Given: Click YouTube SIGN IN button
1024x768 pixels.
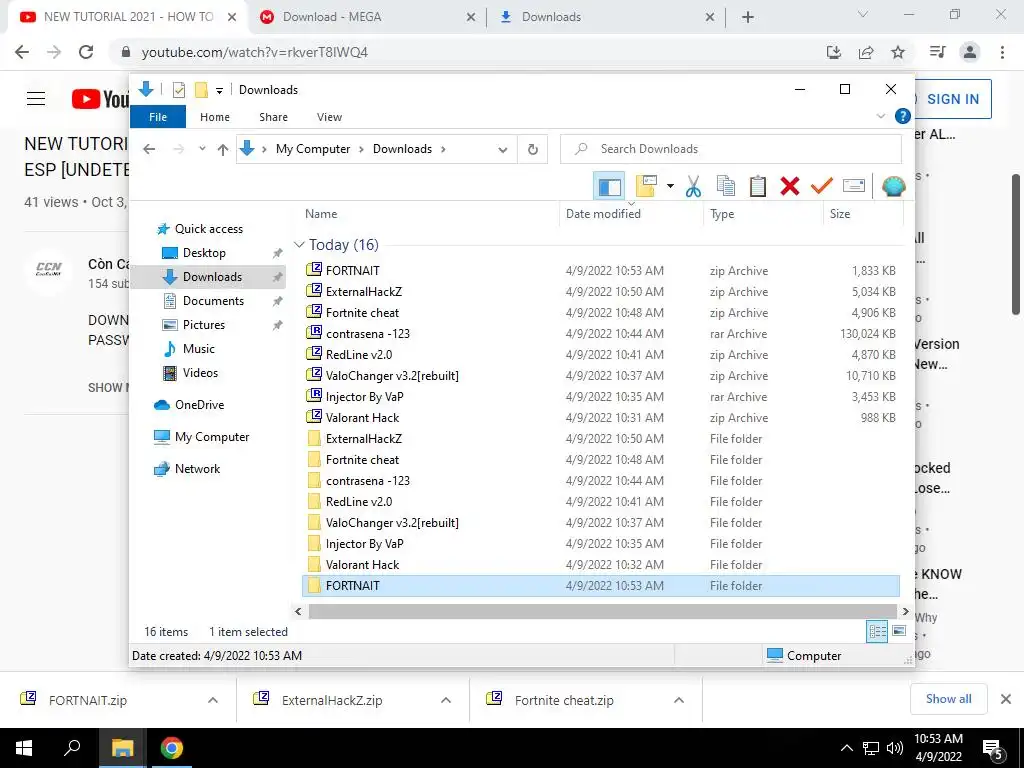Looking at the screenshot, I should [x=953, y=99].
